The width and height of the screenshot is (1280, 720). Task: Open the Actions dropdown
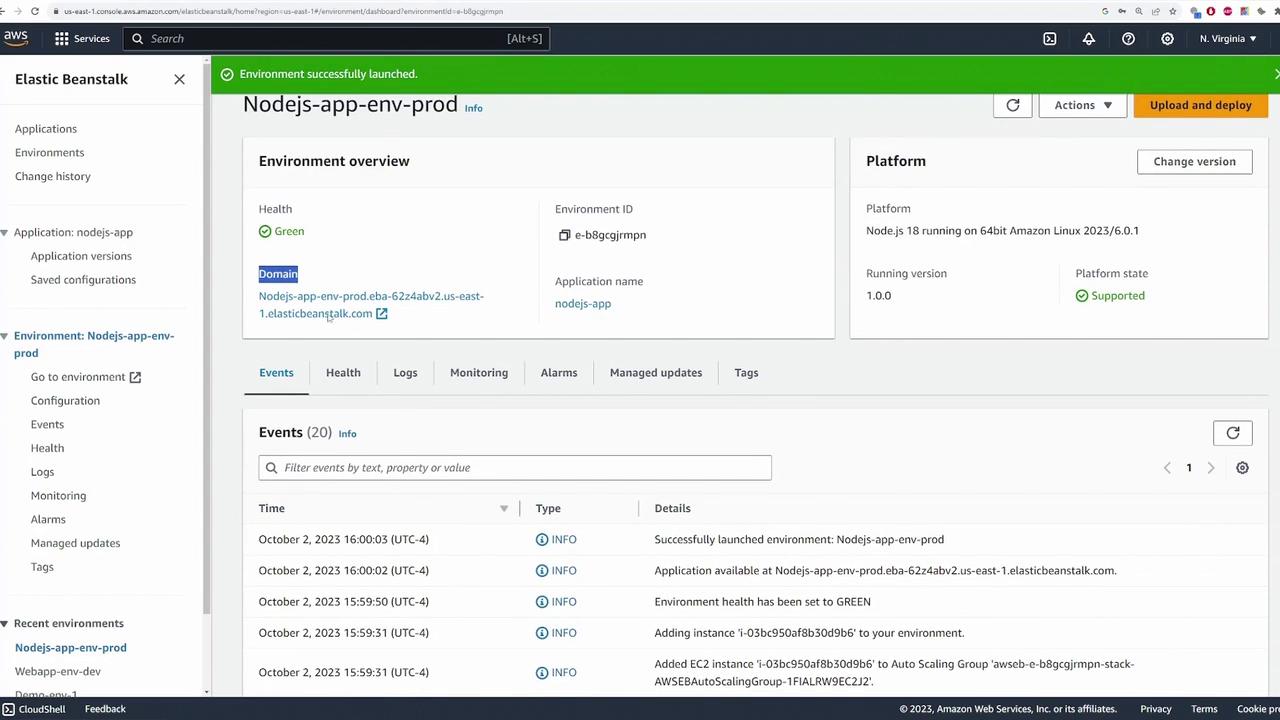1082,105
